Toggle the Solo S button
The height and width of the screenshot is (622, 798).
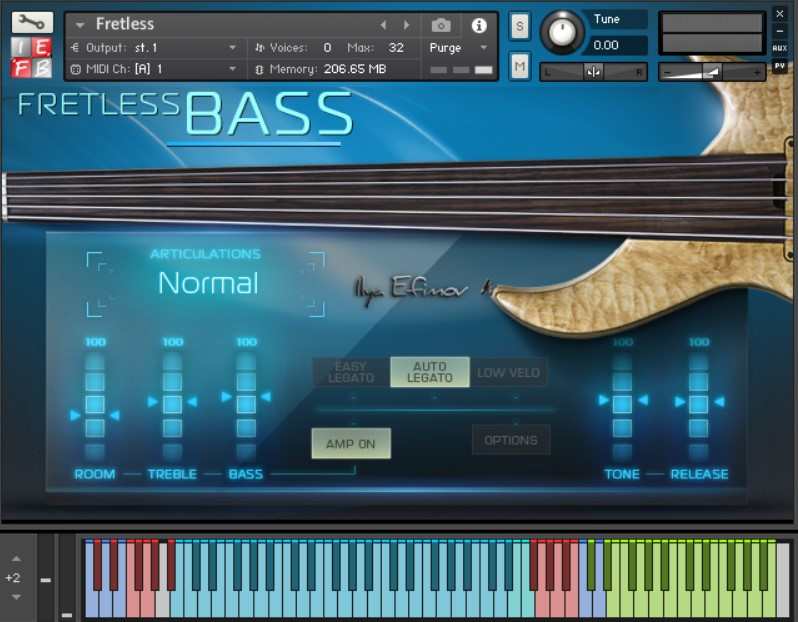[x=519, y=25]
